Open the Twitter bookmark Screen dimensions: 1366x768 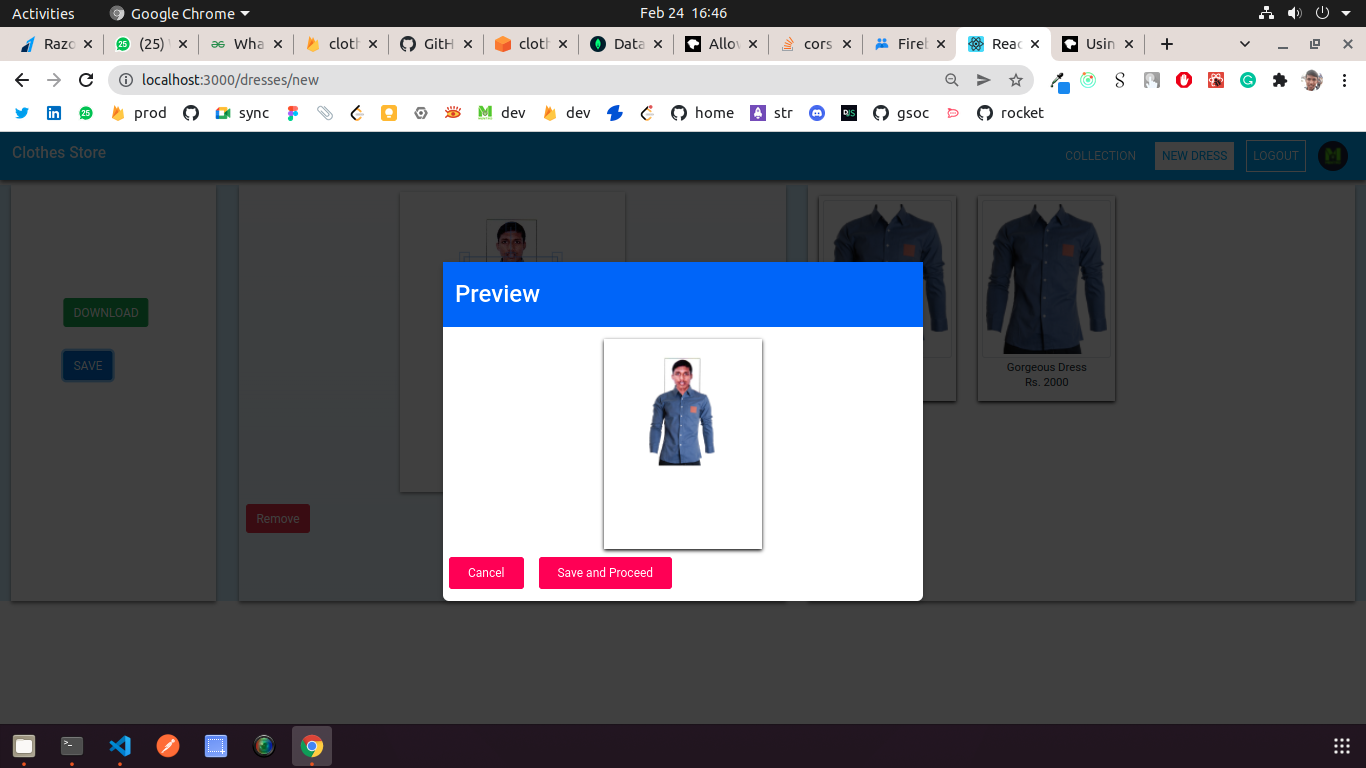click(x=22, y=112)
